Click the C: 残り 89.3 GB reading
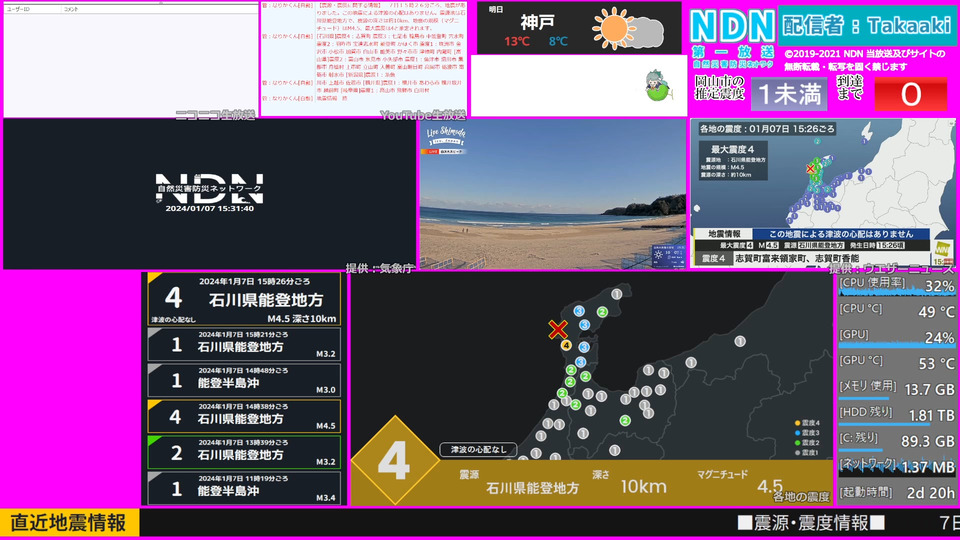The height and width of the screenshot is (540, 960). (x=896, y=441)
